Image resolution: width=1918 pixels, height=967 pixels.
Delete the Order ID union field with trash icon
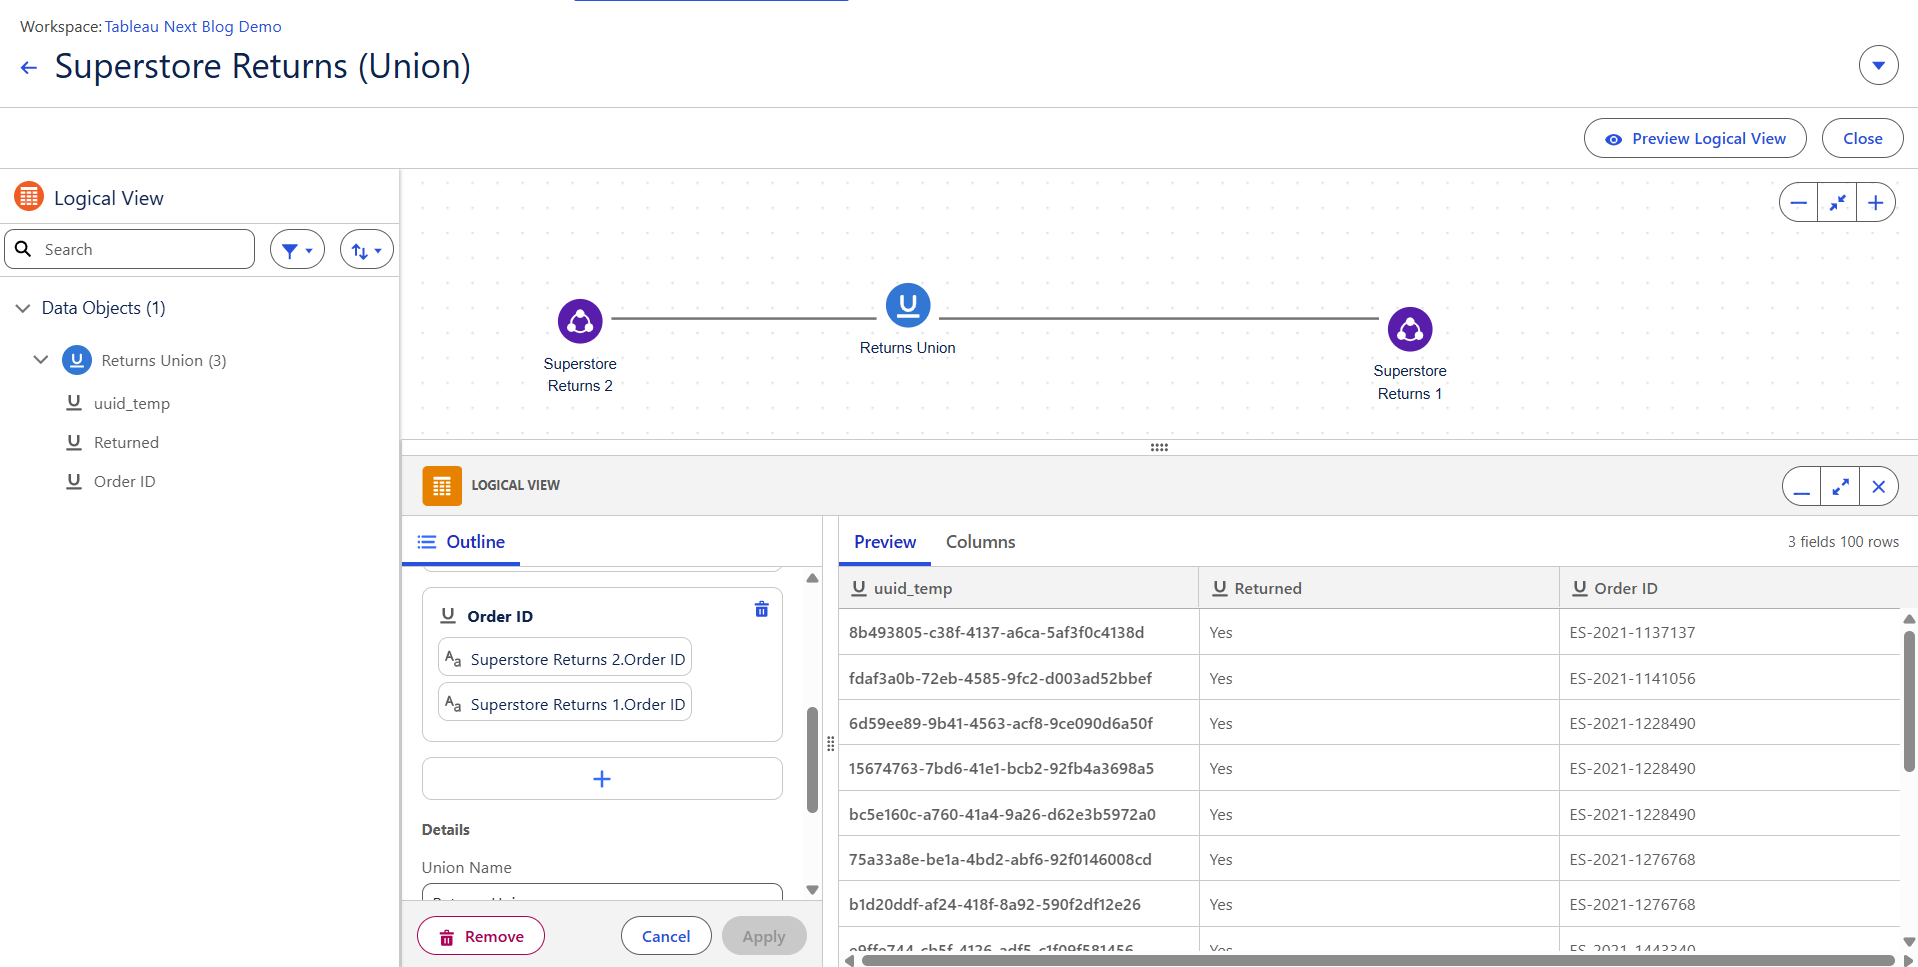[x=761, y=609]
